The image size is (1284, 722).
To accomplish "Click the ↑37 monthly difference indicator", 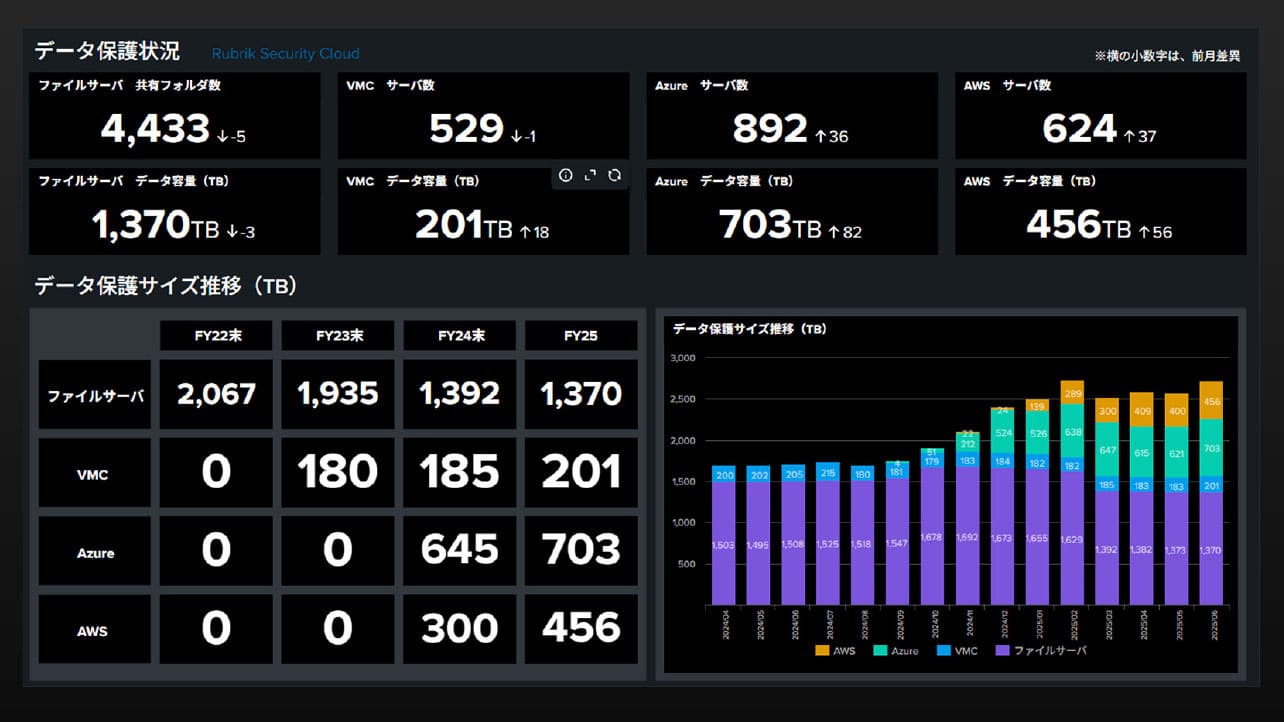I will (1140, 136).
